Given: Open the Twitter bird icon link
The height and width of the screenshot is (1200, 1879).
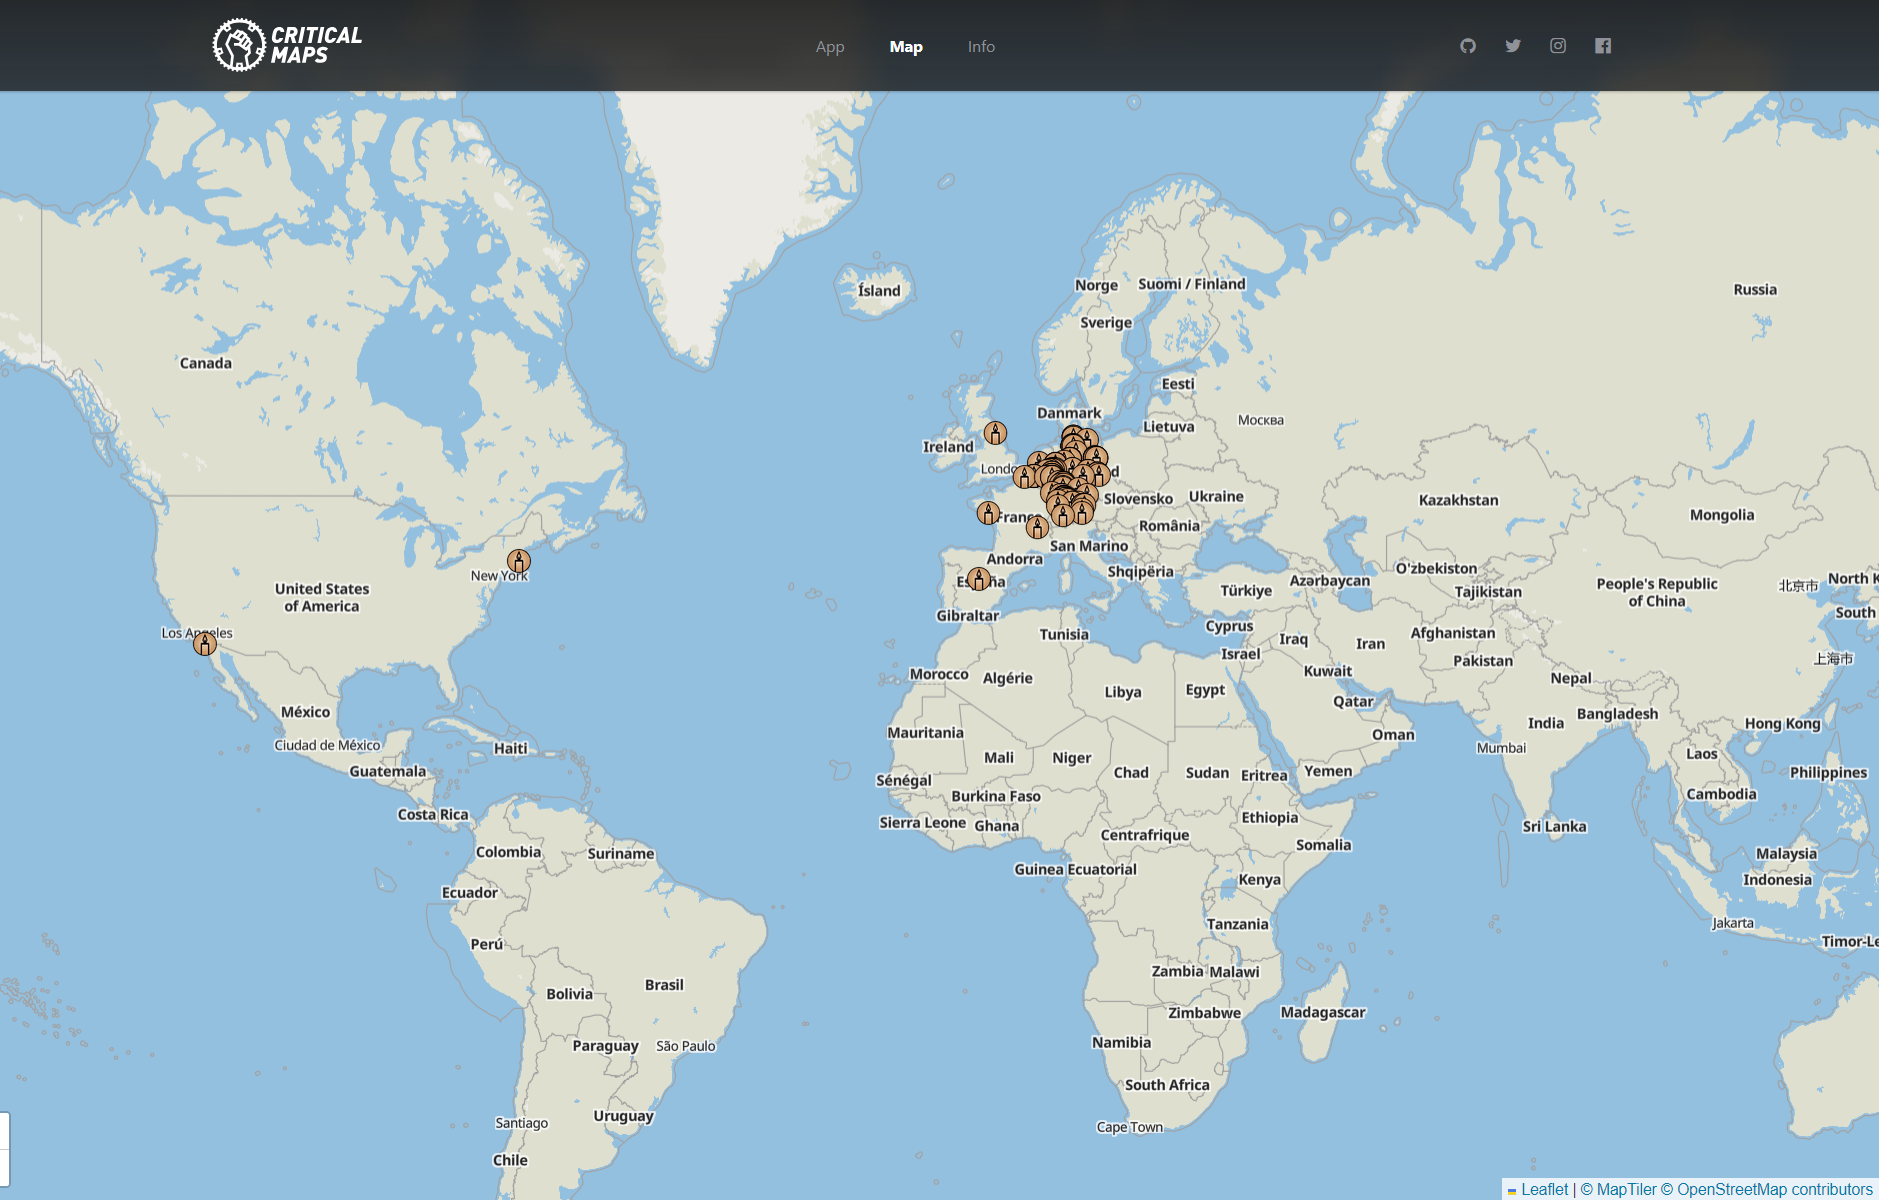Looking at the screenshot, I should pyautogui.click(x=1513, y=46).
